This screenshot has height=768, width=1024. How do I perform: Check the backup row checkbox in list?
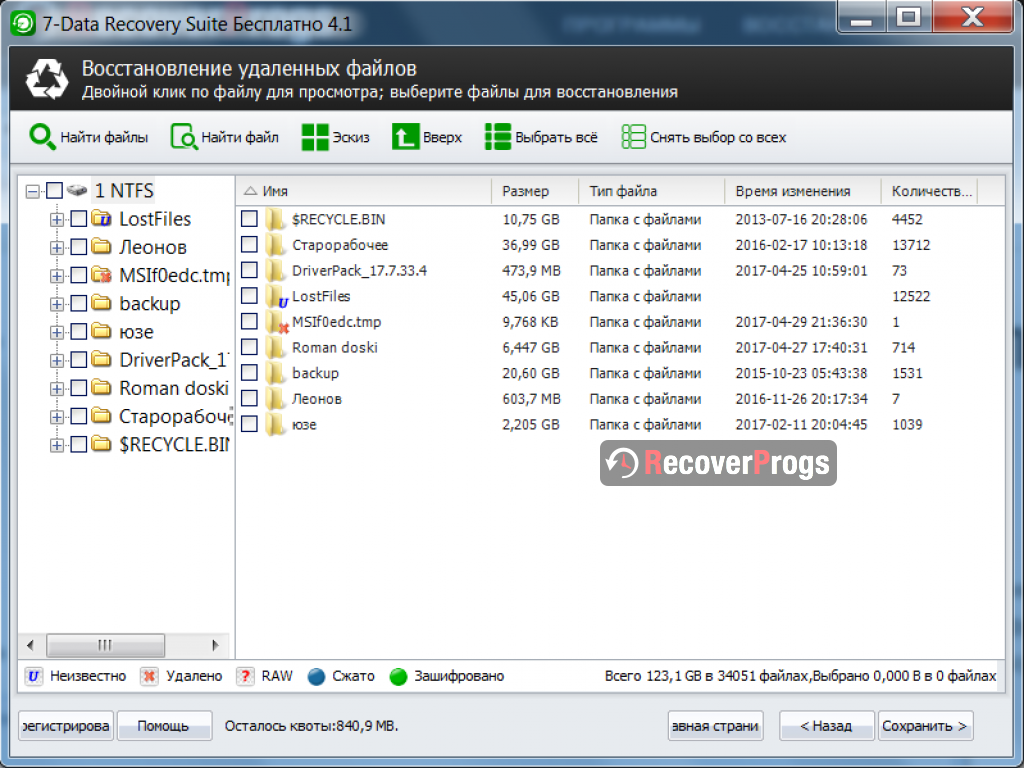[249, 373]
